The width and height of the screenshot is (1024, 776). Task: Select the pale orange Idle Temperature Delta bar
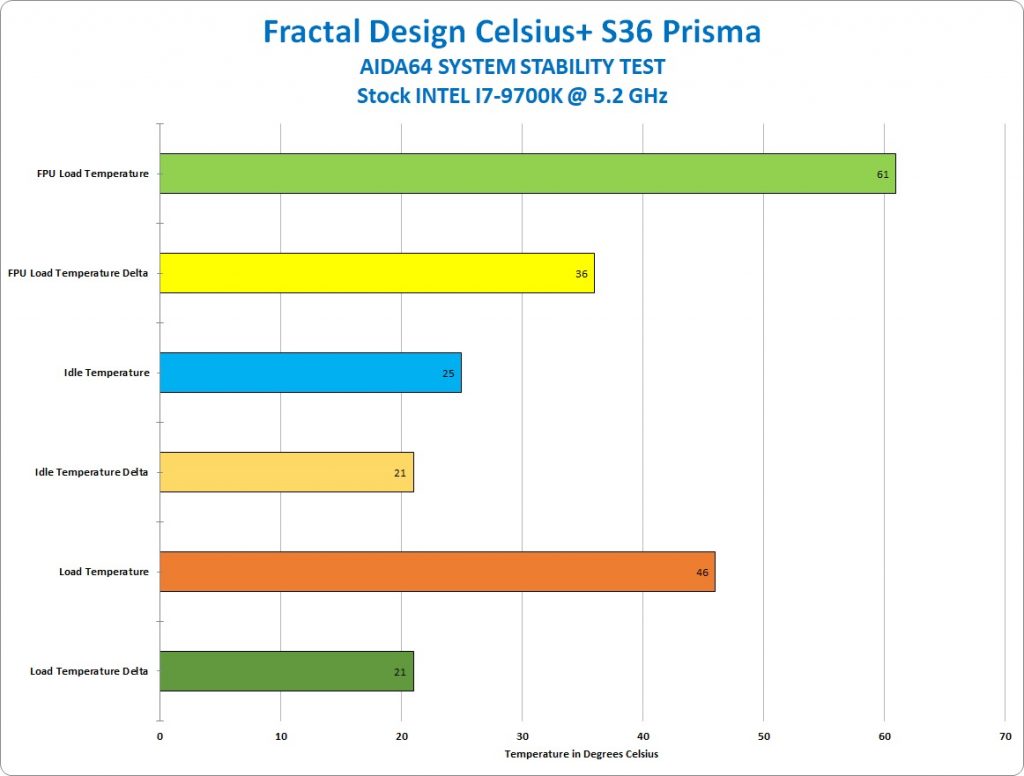tap(287, 472)
